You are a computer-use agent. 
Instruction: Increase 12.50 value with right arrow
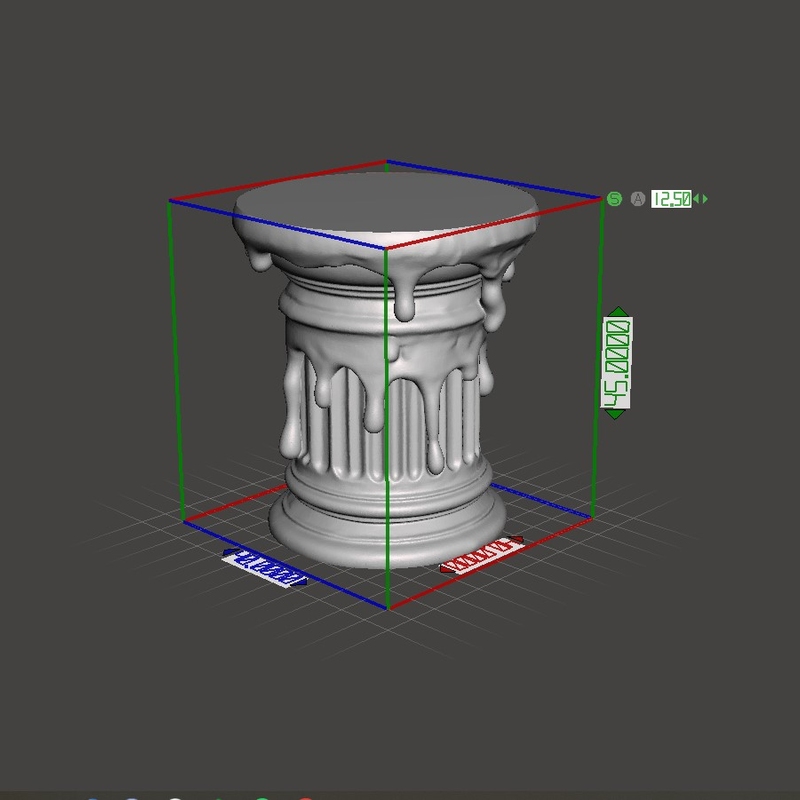tap(706, 199)
